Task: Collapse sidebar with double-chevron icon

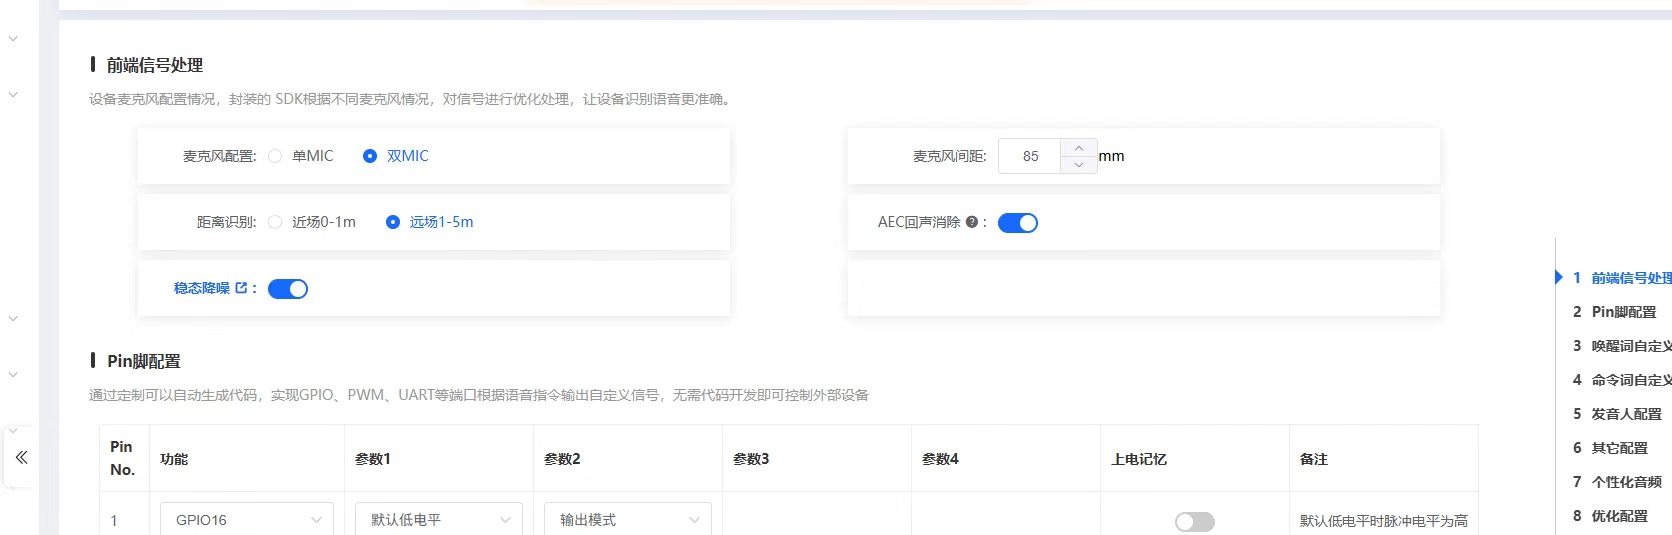Action: pos(21,457)
